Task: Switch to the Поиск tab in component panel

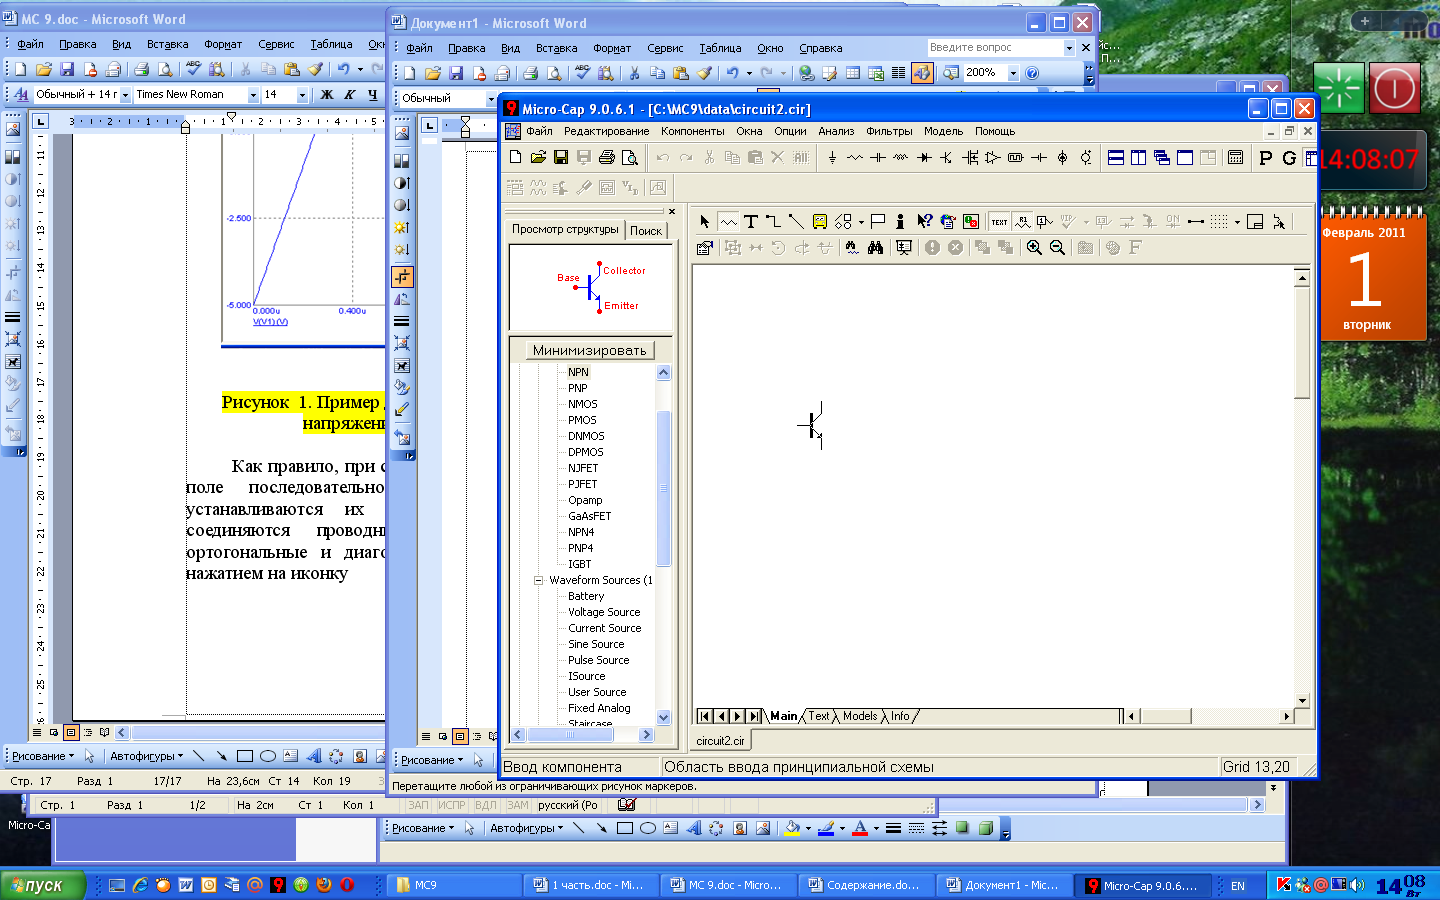Action: point(646,231)
